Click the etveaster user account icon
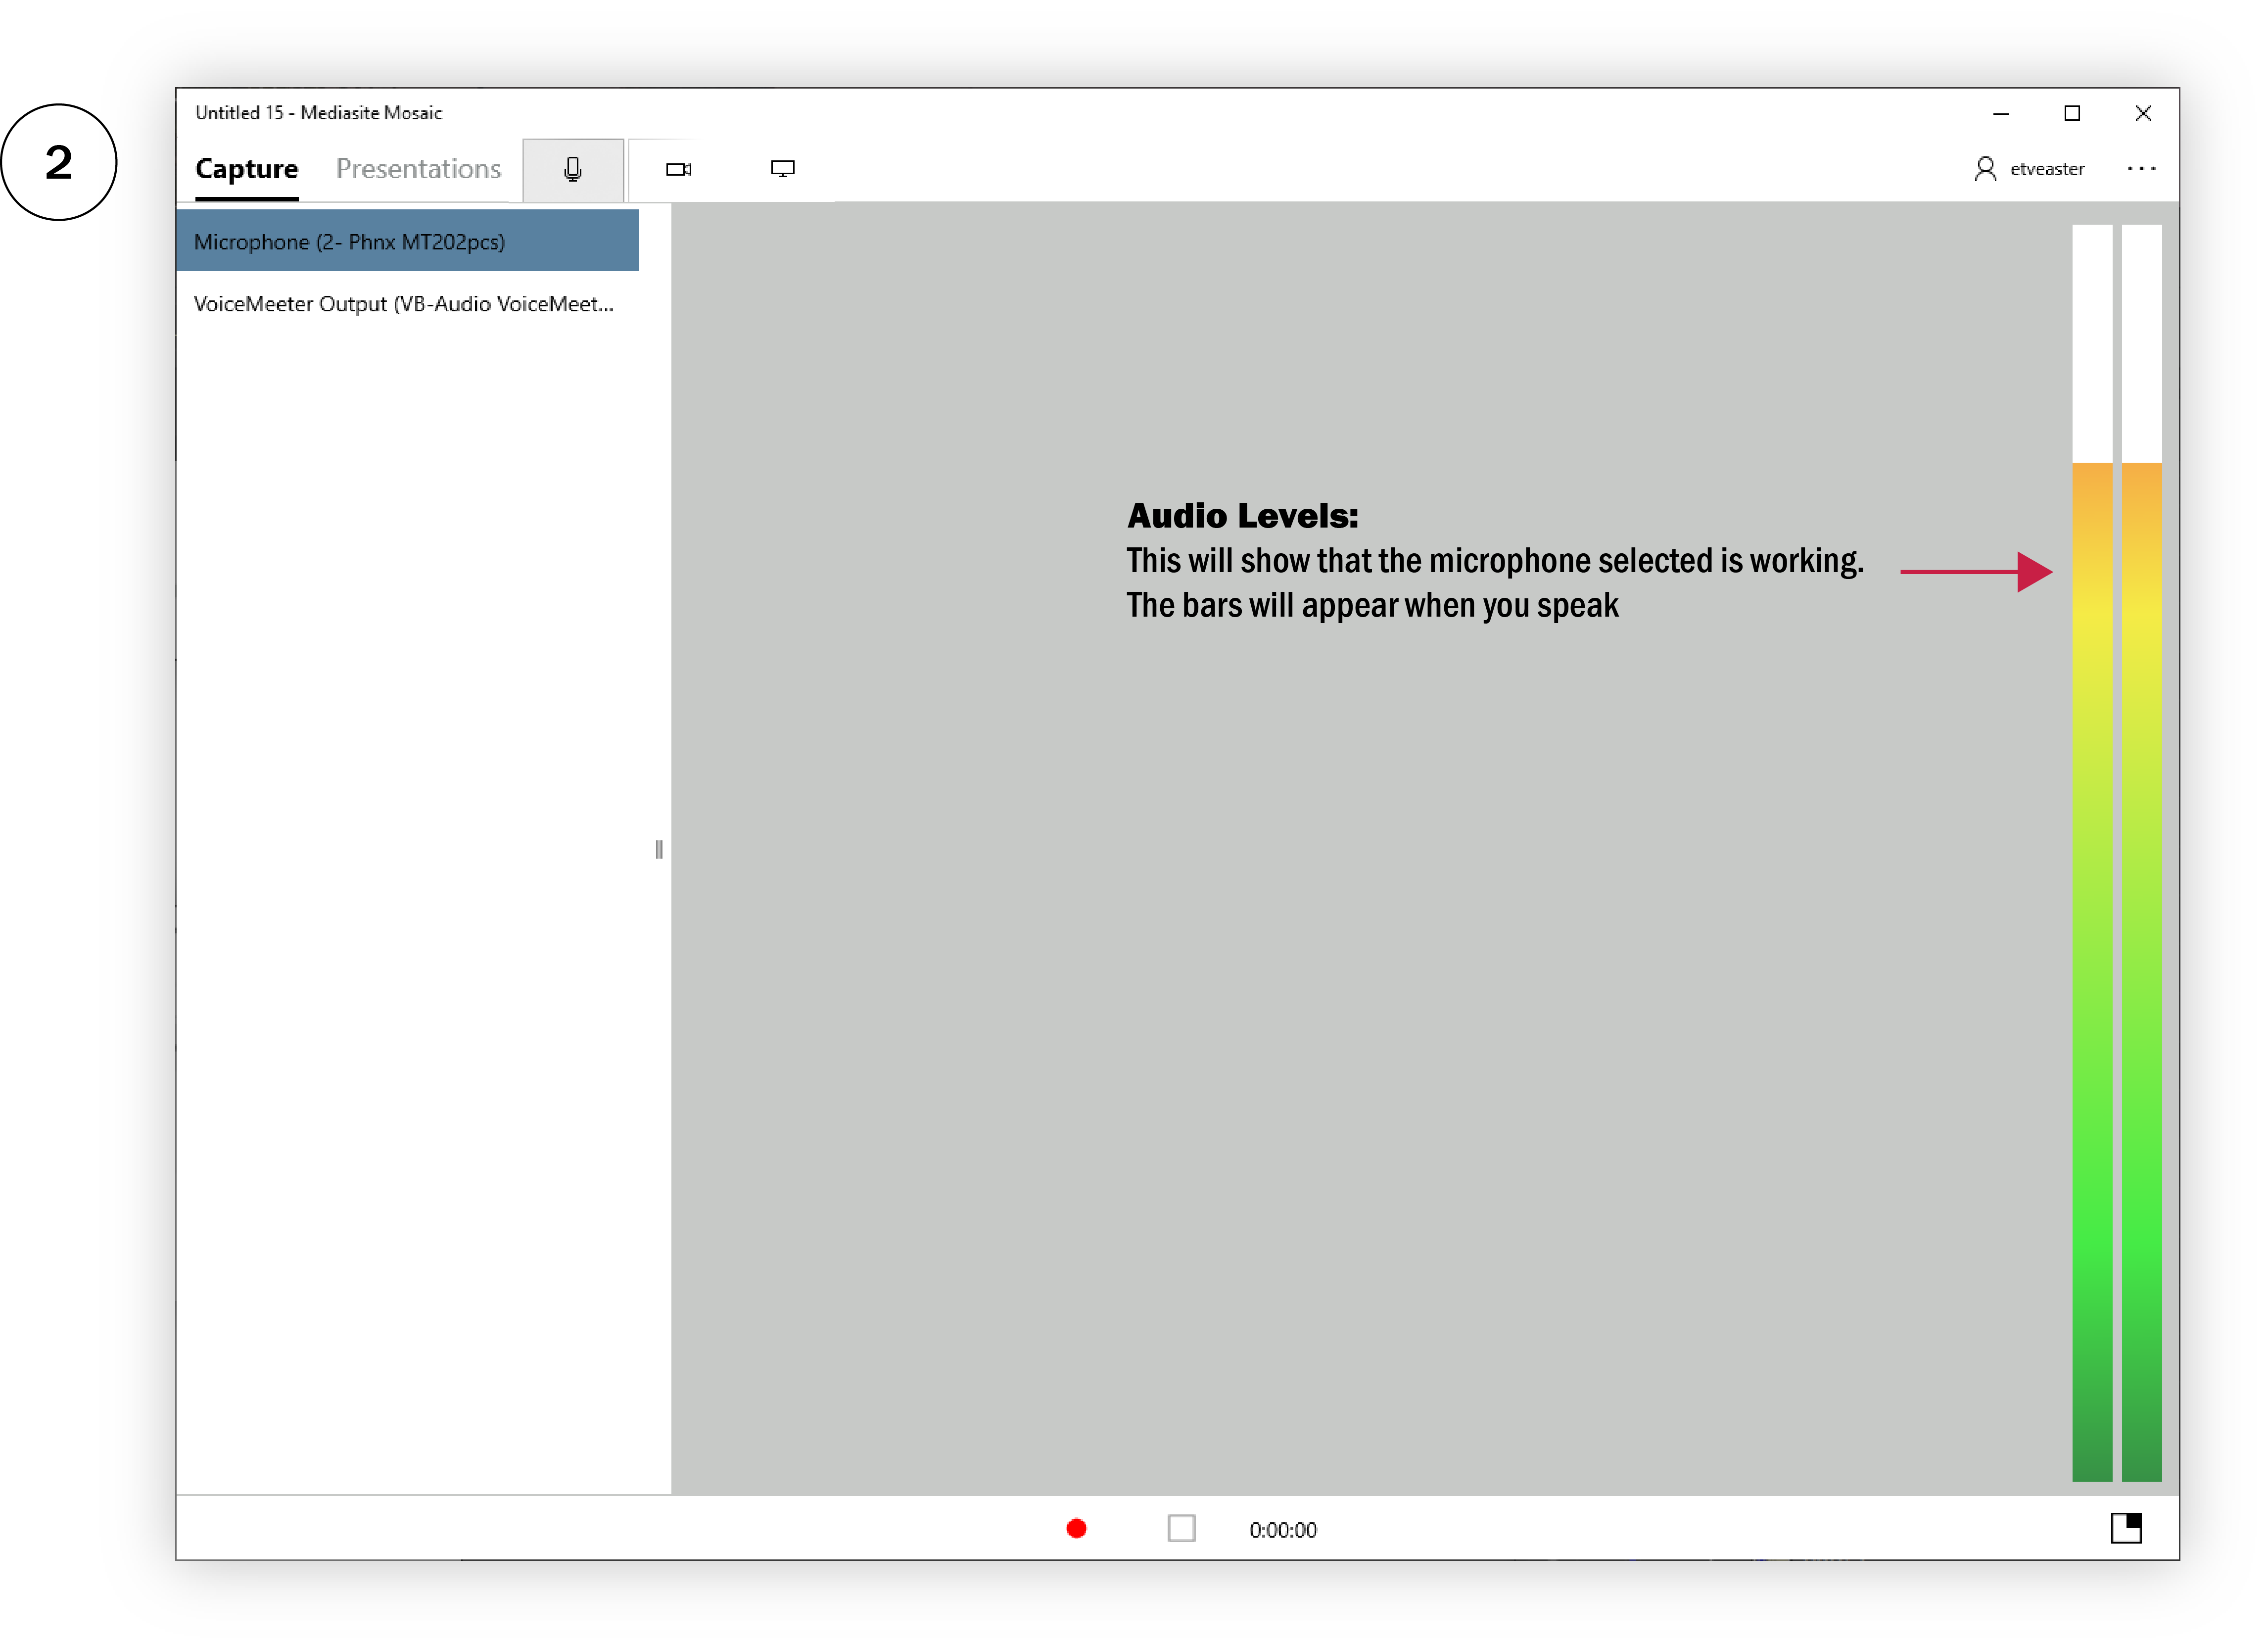Screen dimensions: 2268x1648 coord(1985,169)
